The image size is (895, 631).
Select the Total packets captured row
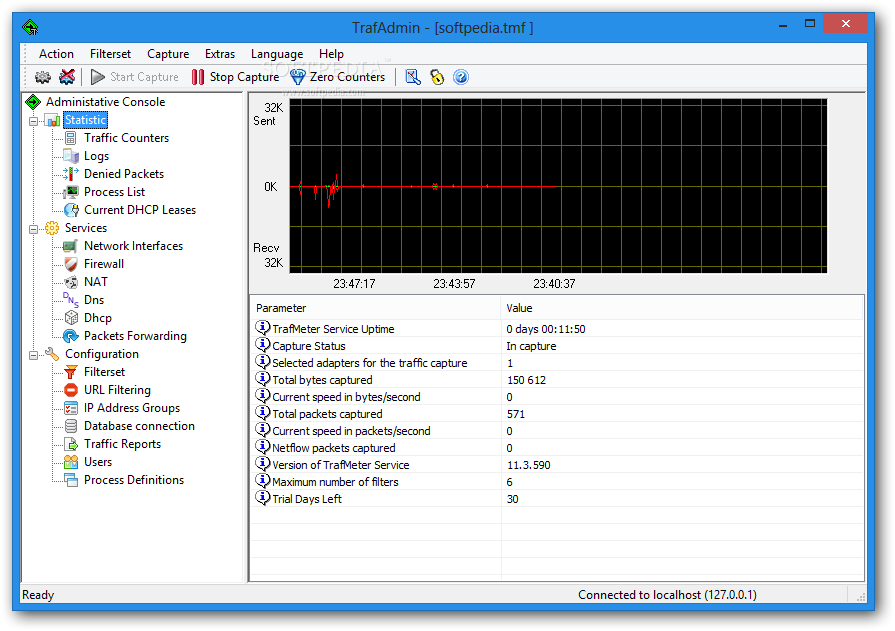coord(557,413)
